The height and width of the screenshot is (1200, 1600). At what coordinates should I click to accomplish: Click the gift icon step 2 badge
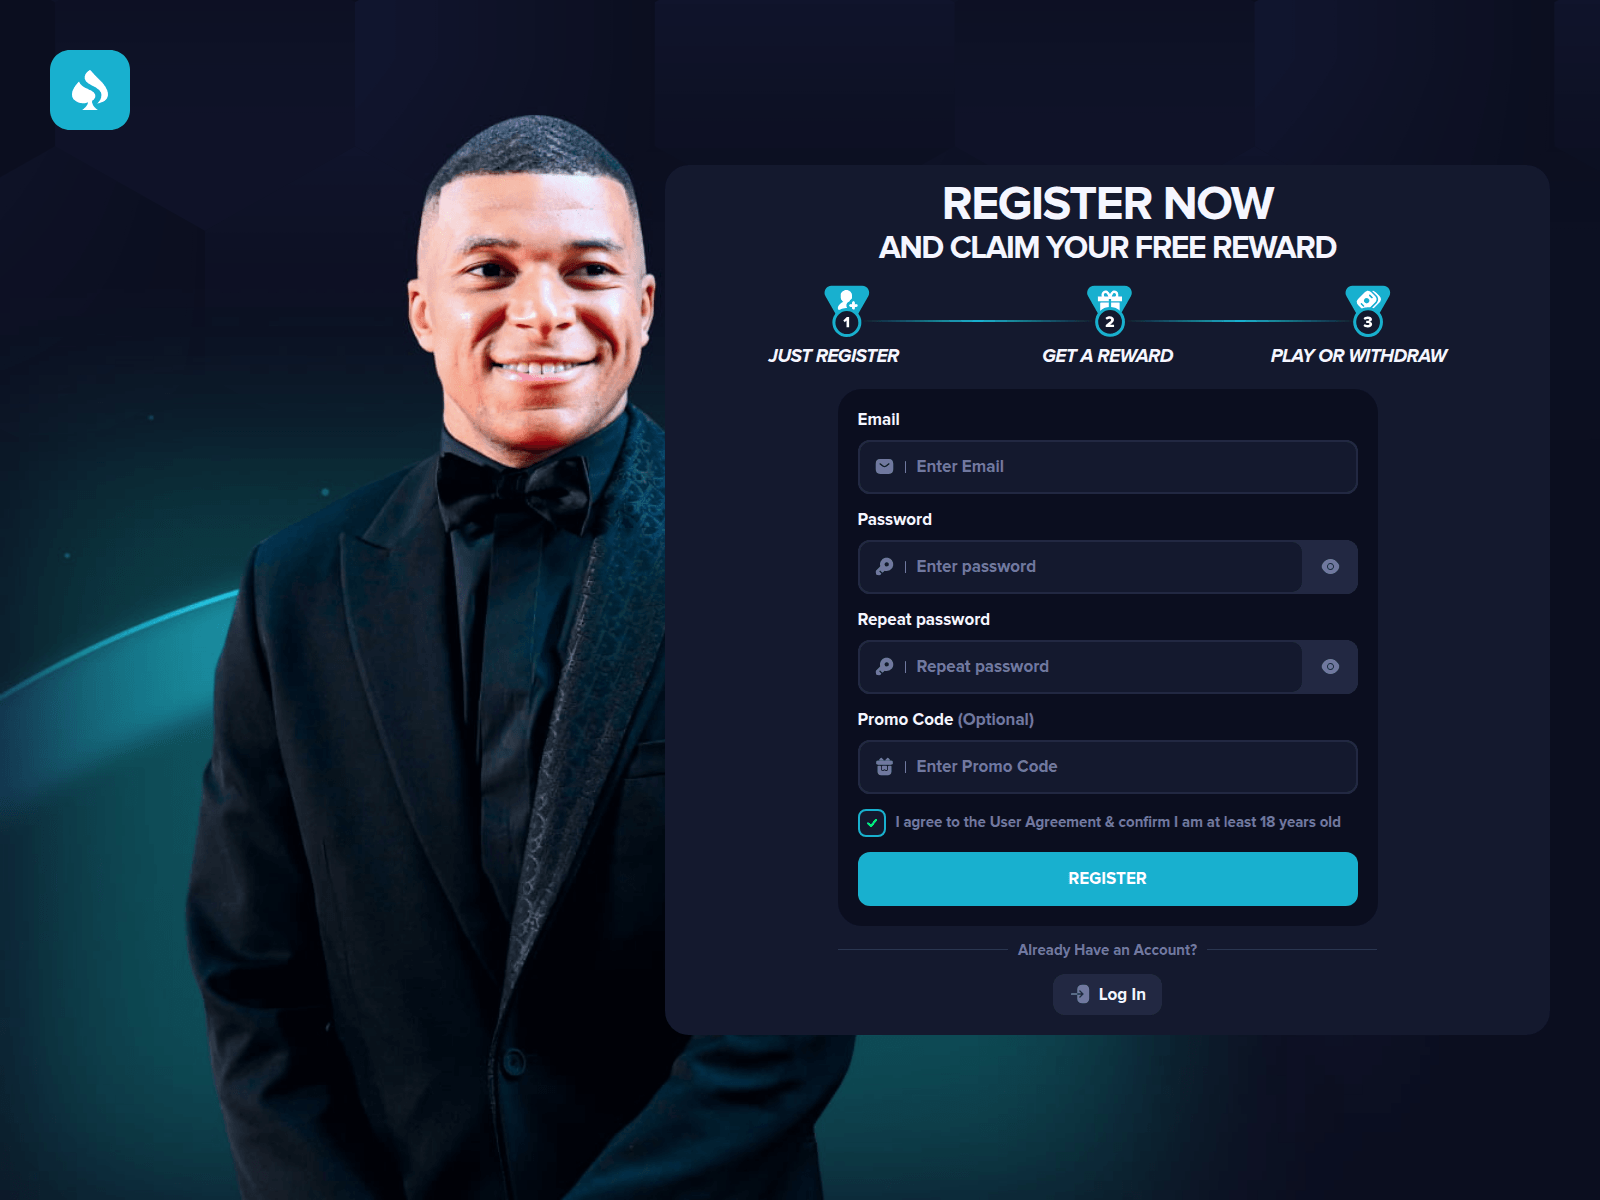tap(1109, 311)
